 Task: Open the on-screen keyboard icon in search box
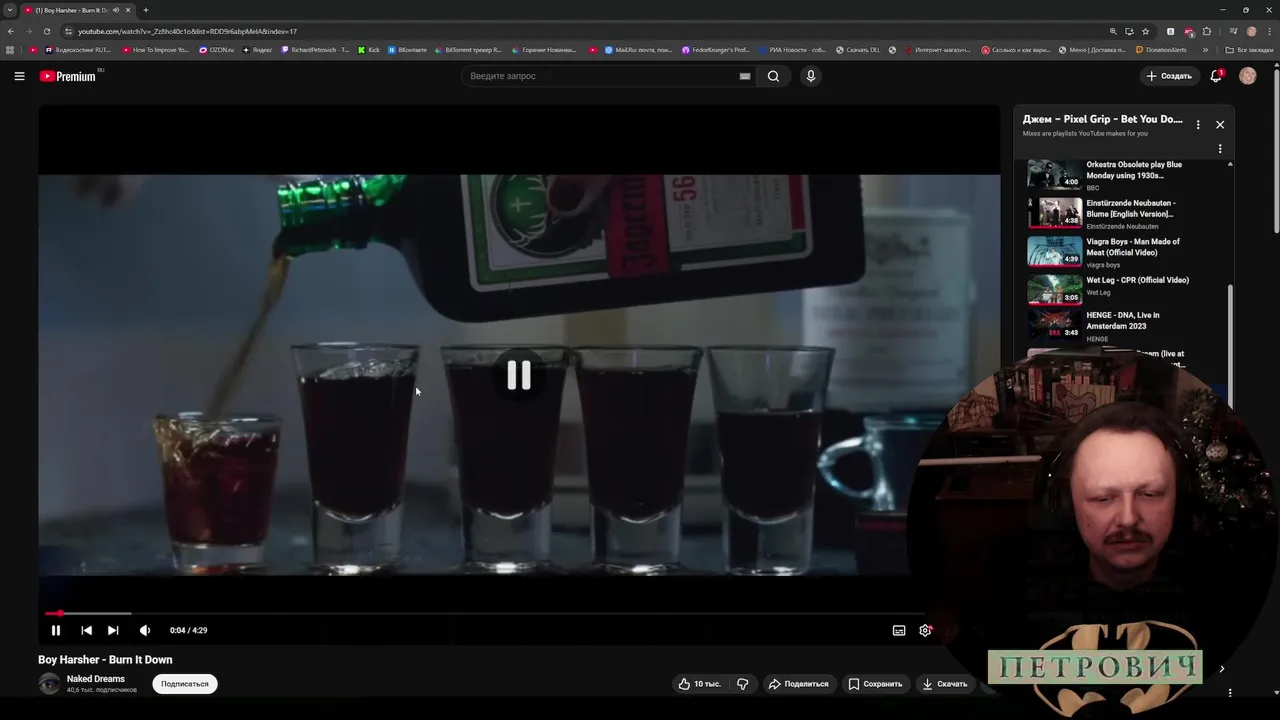[x=745, y=76]
